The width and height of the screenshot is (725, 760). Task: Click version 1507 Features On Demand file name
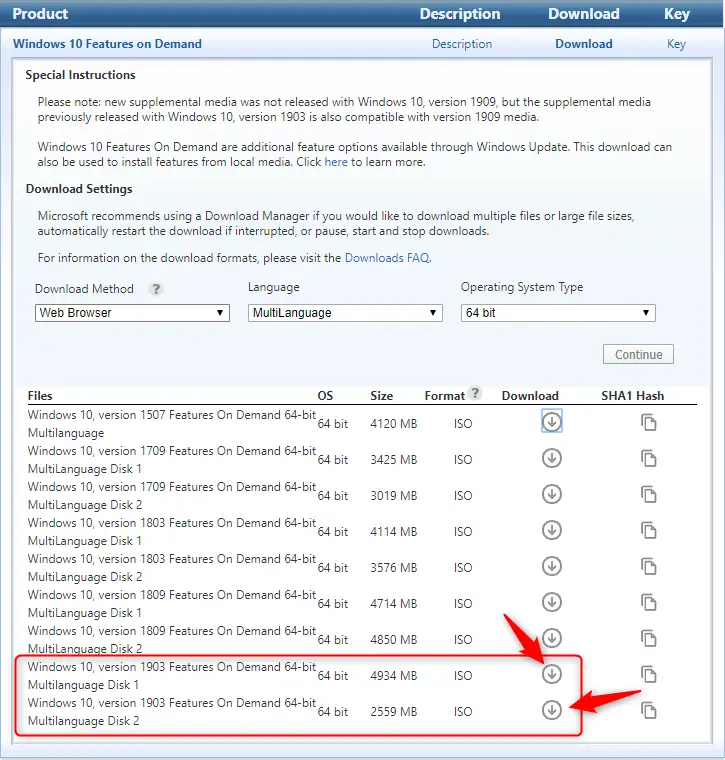click(x=172, y=424)
